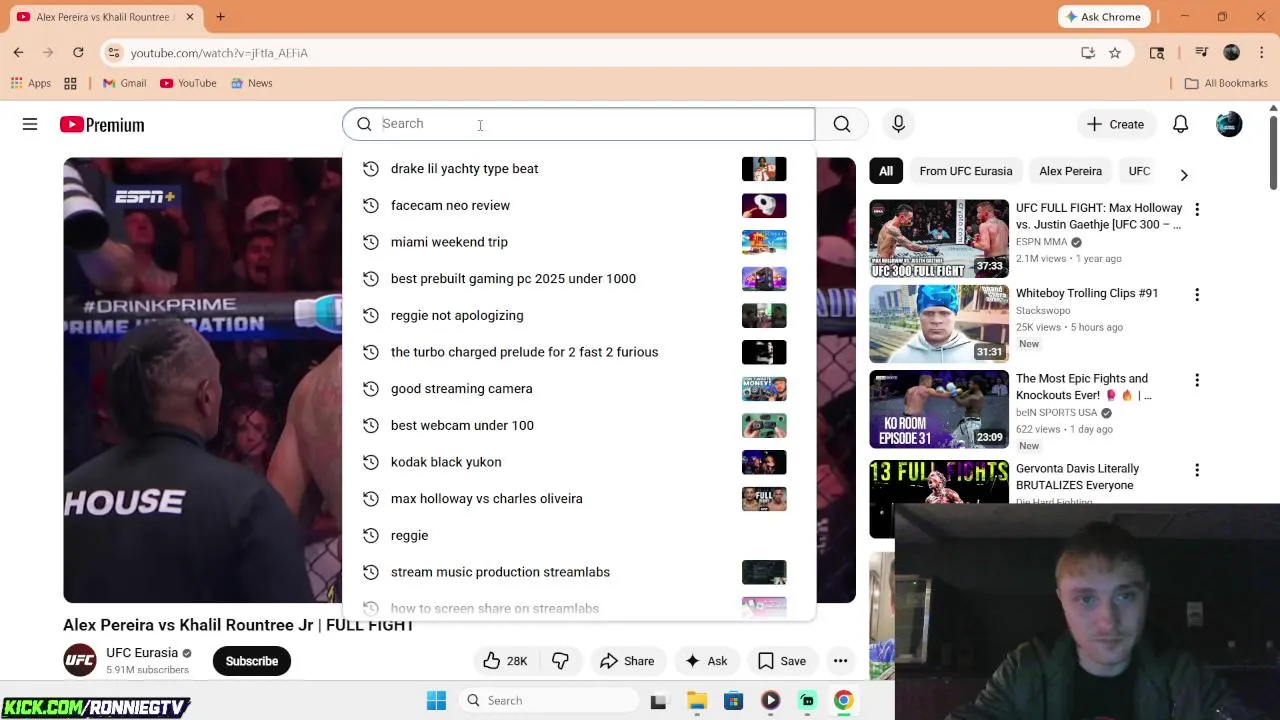Open account avatar menu
Image resolution: width=1280 pixels, height=720 pixels.
pyautogui.click(x=1229, y=124)
